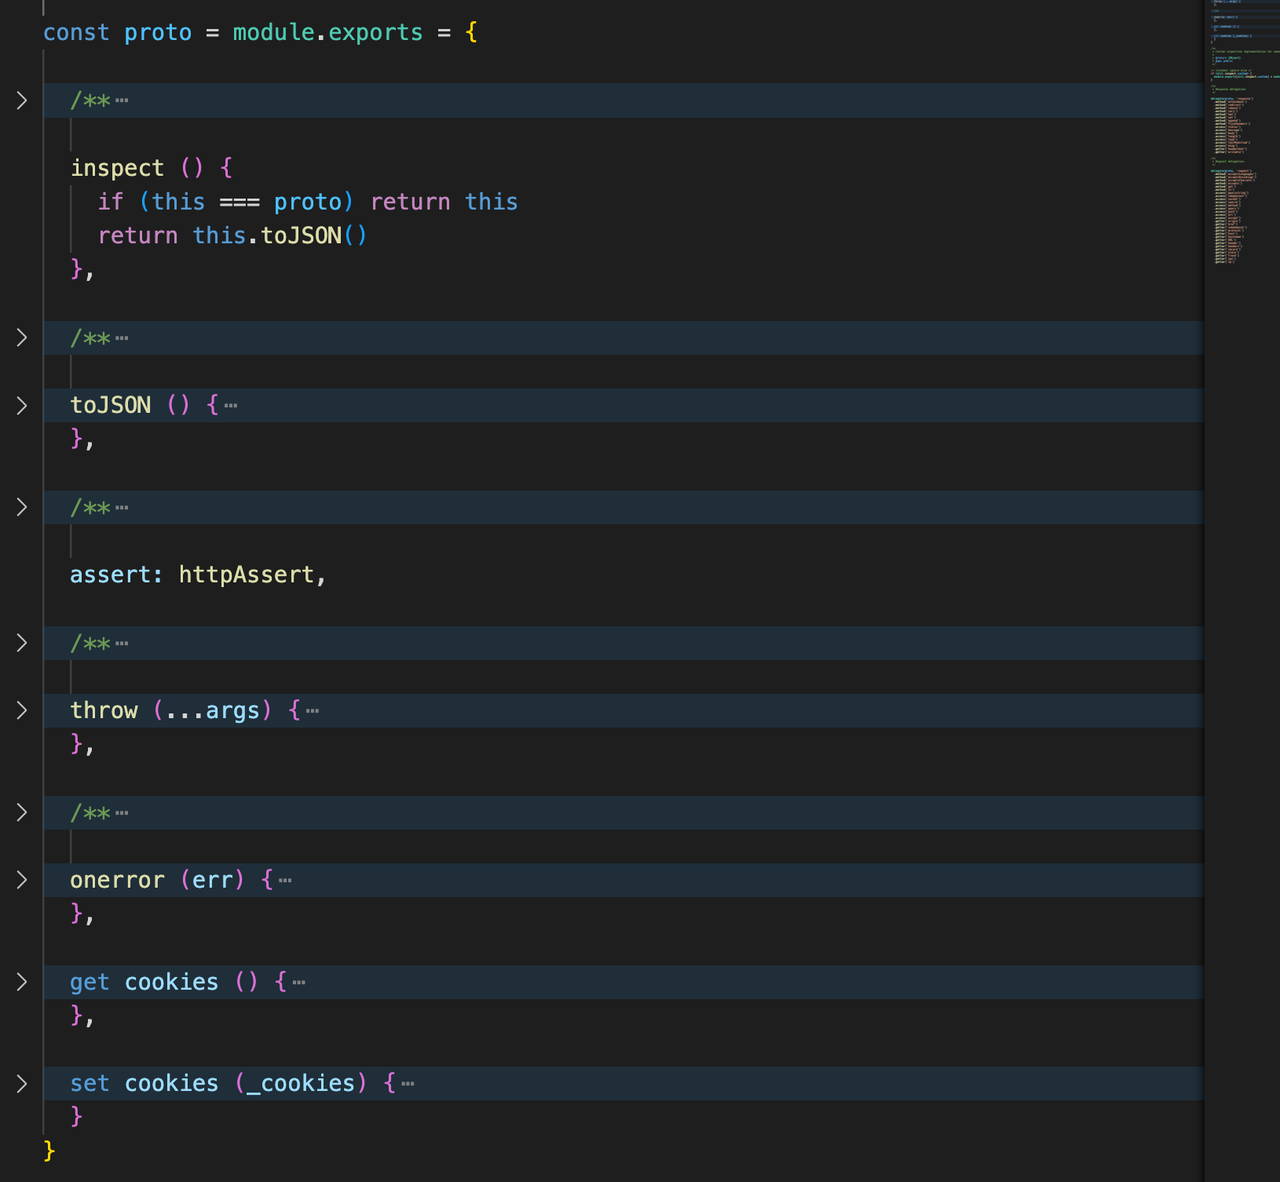This screenshot has height=1182, width=1280.
Task: Click 'toJSON' in the return this.toJSON() line
Action: (301, 236)
